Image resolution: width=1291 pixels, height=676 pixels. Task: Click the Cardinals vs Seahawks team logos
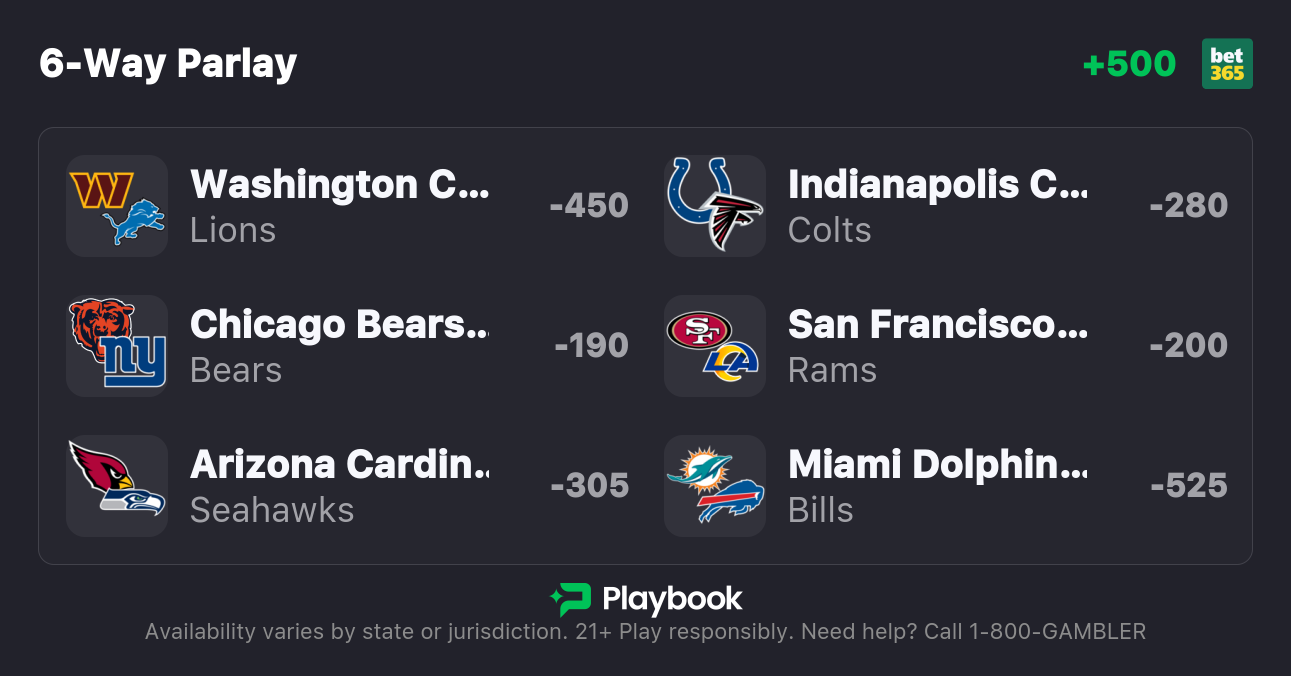[117, 486]
